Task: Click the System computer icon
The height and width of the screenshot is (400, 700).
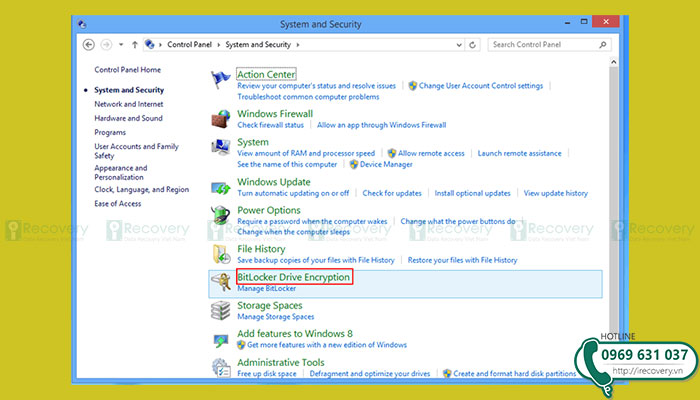Action: 221,147
